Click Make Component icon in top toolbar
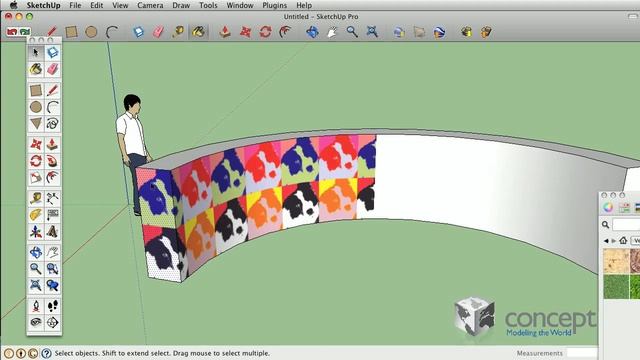Viewport: 640px width, 360px height. point(138,32)
